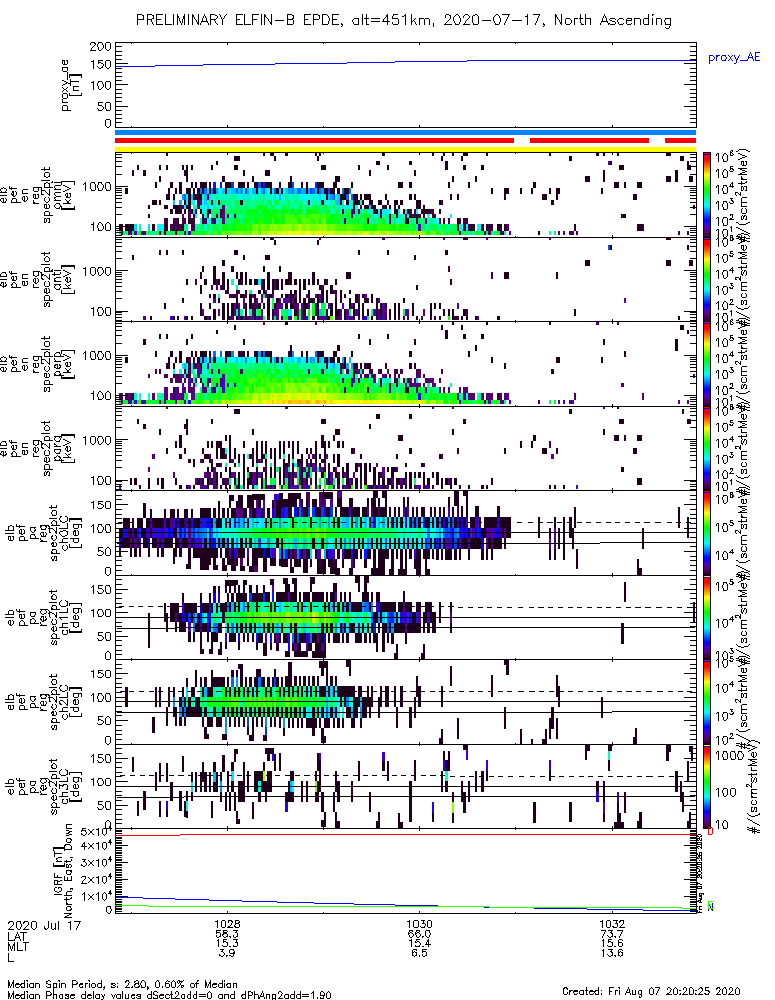Click the '1030' time tick label

[x=419, y=924]
